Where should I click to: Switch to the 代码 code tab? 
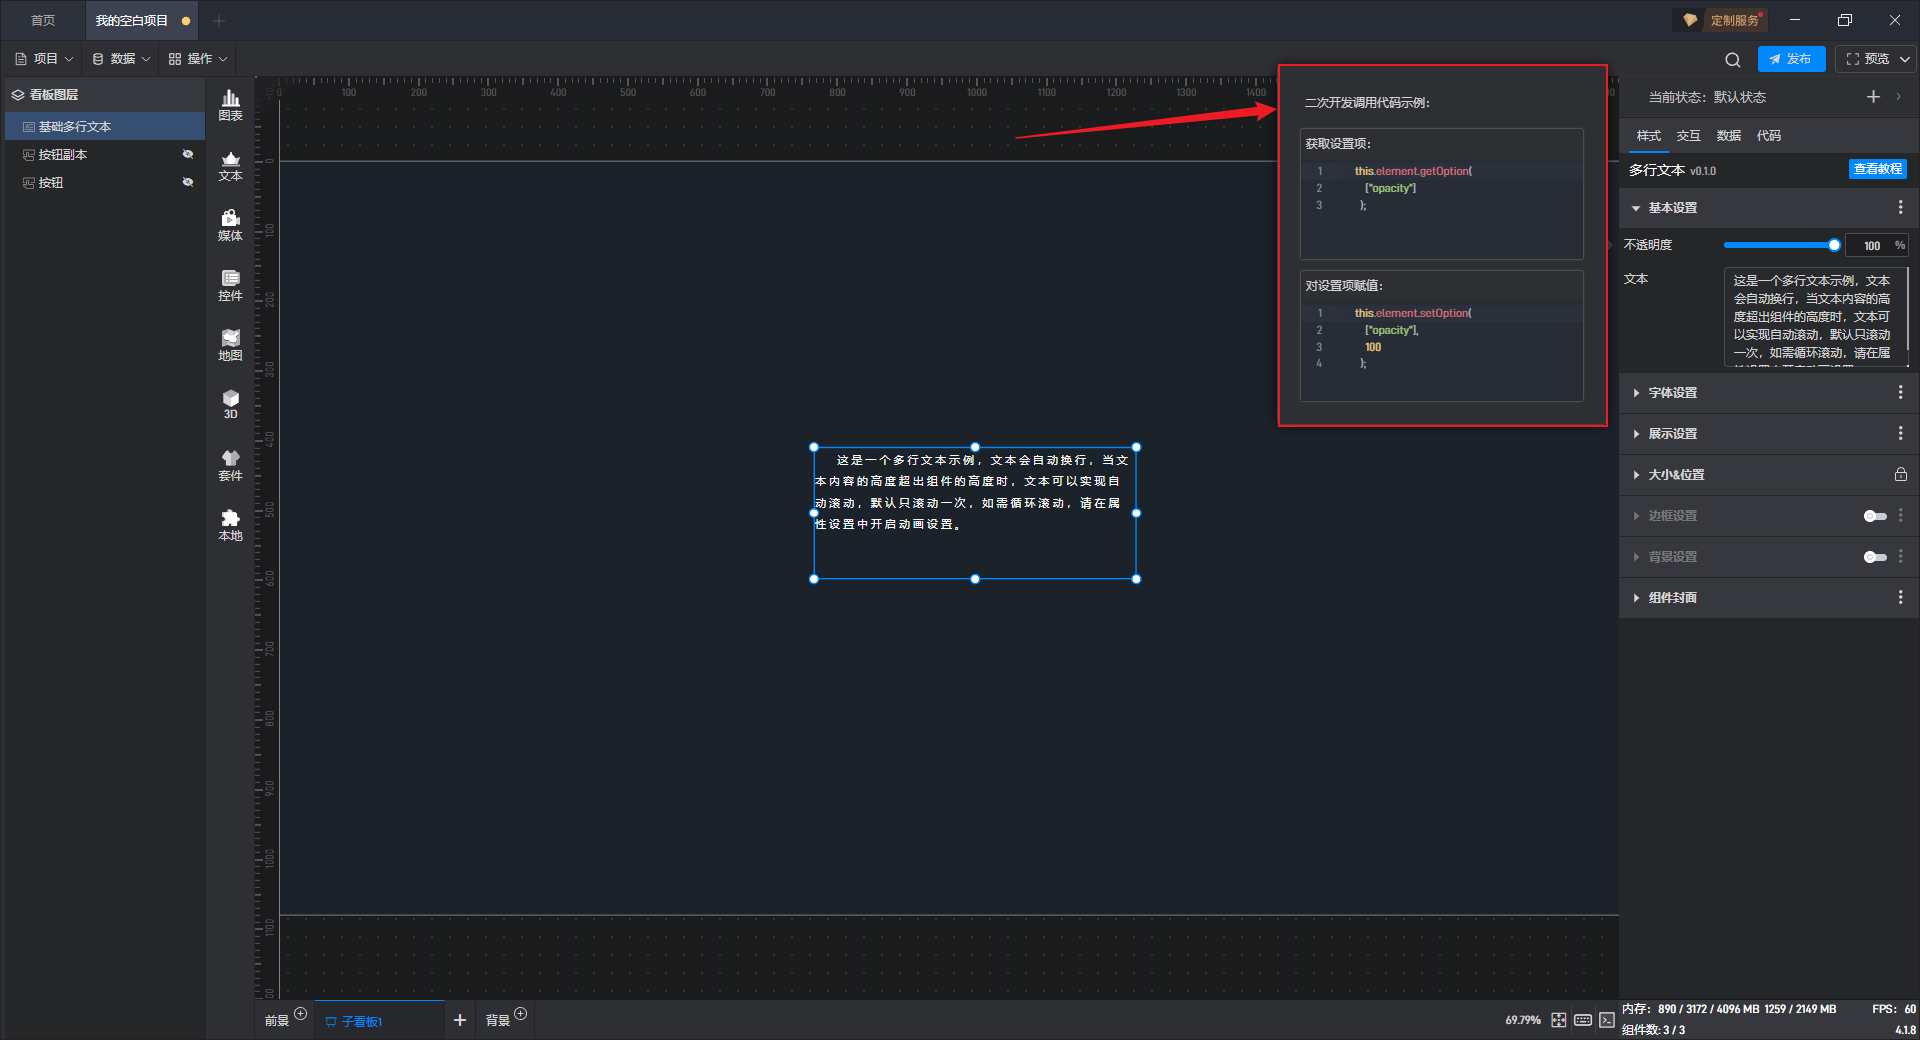coord(1768,136)
